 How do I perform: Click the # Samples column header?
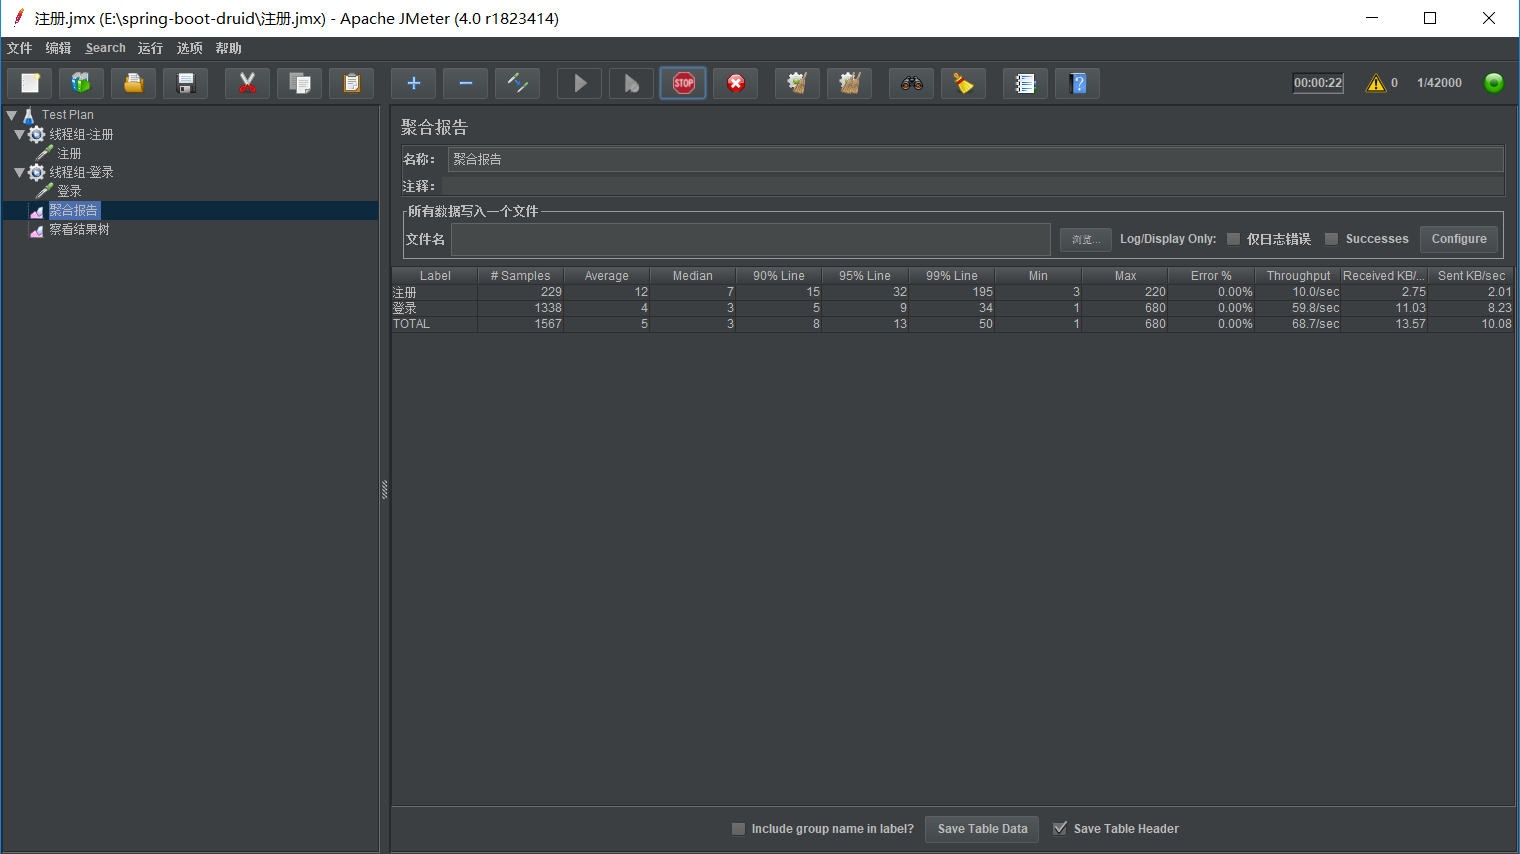[521, 276]
